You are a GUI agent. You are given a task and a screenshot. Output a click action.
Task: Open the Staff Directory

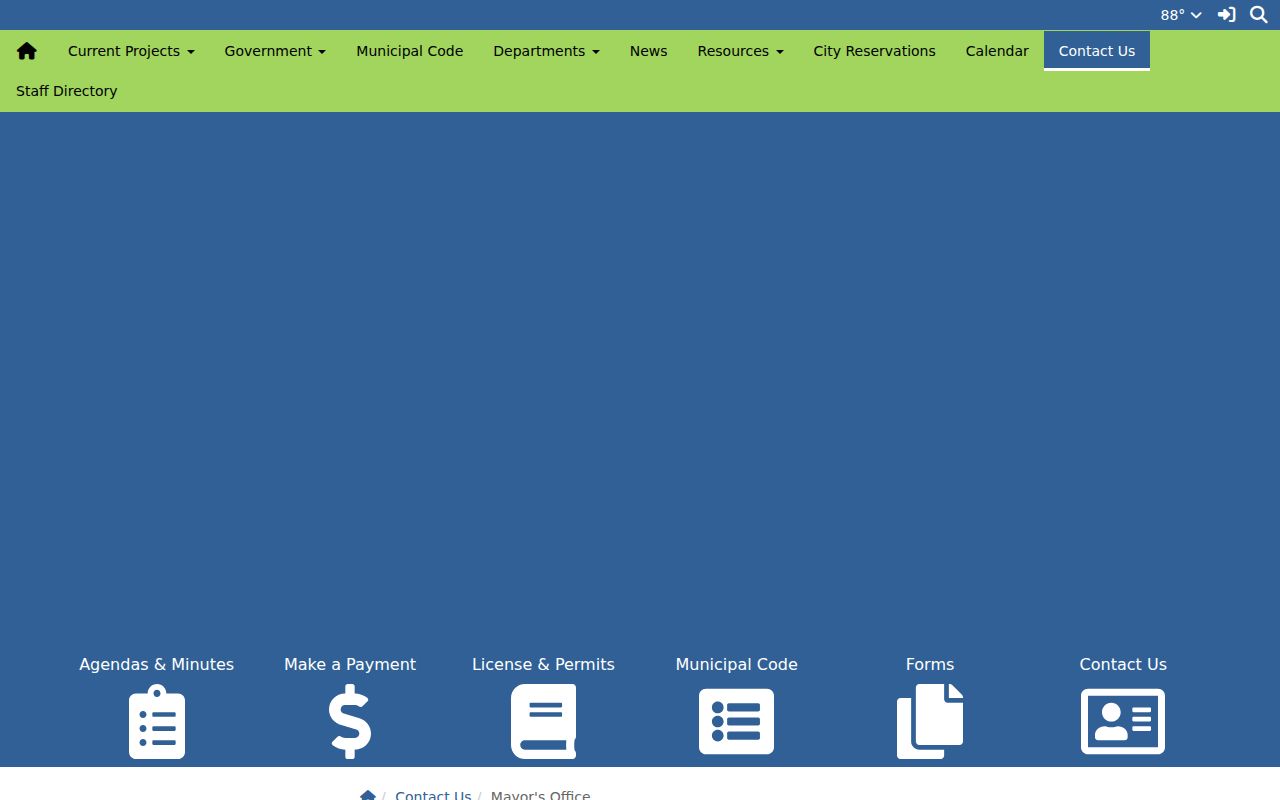(x=67, y=91)
